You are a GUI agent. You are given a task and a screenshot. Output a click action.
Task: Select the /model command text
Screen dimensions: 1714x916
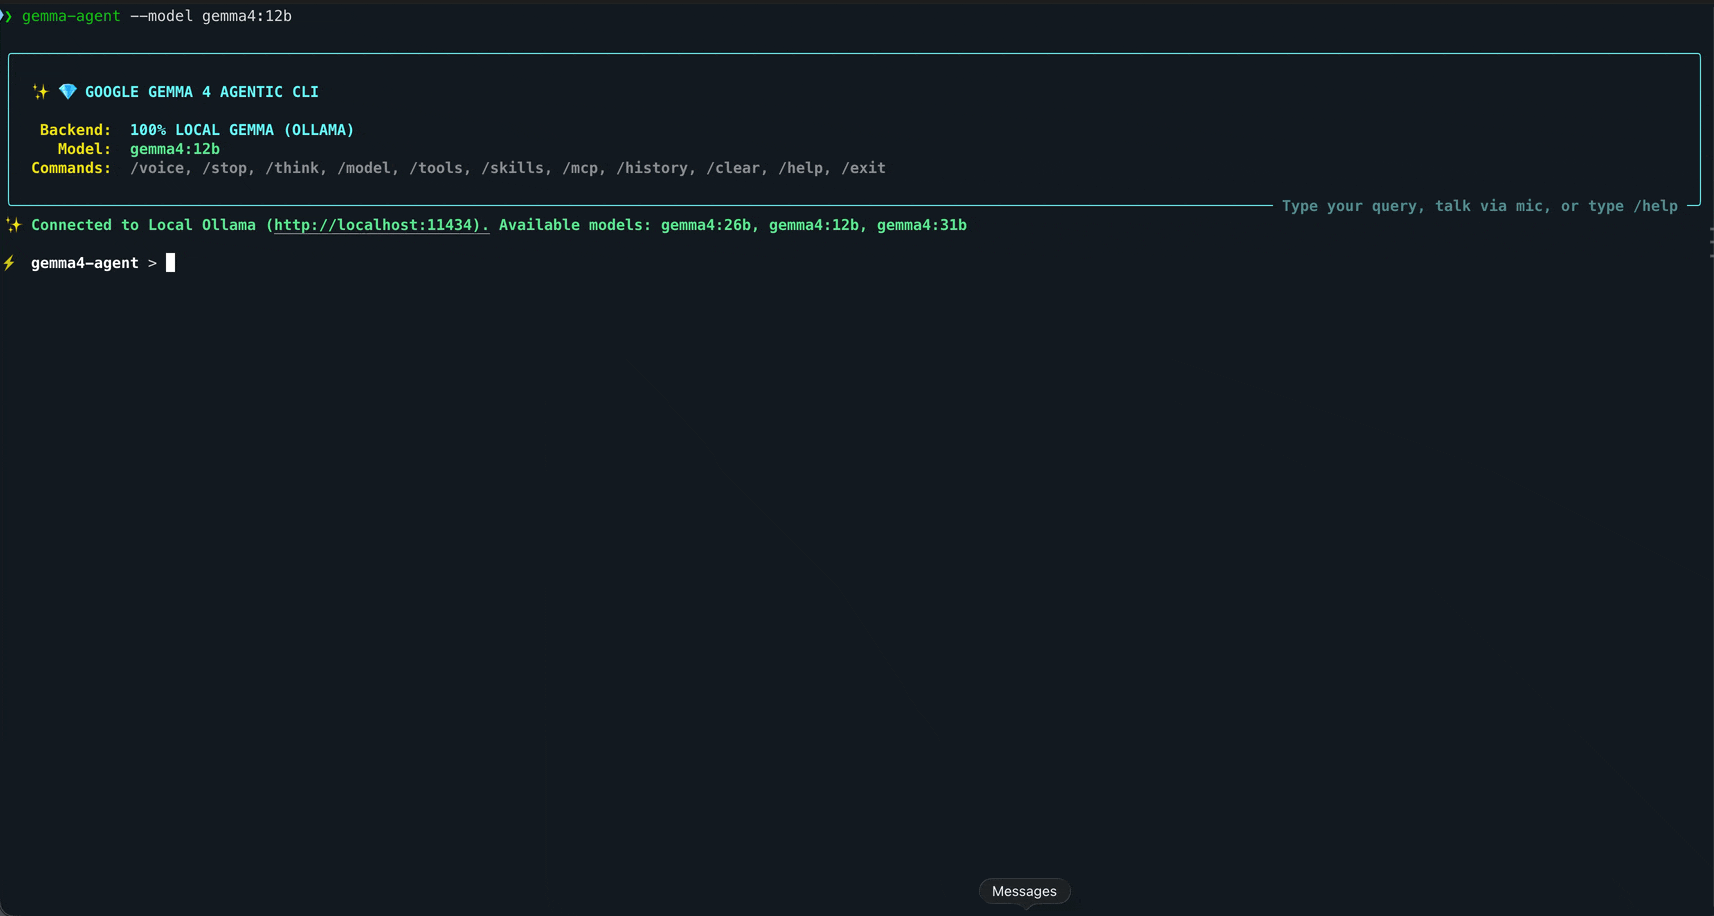[364, 168]
